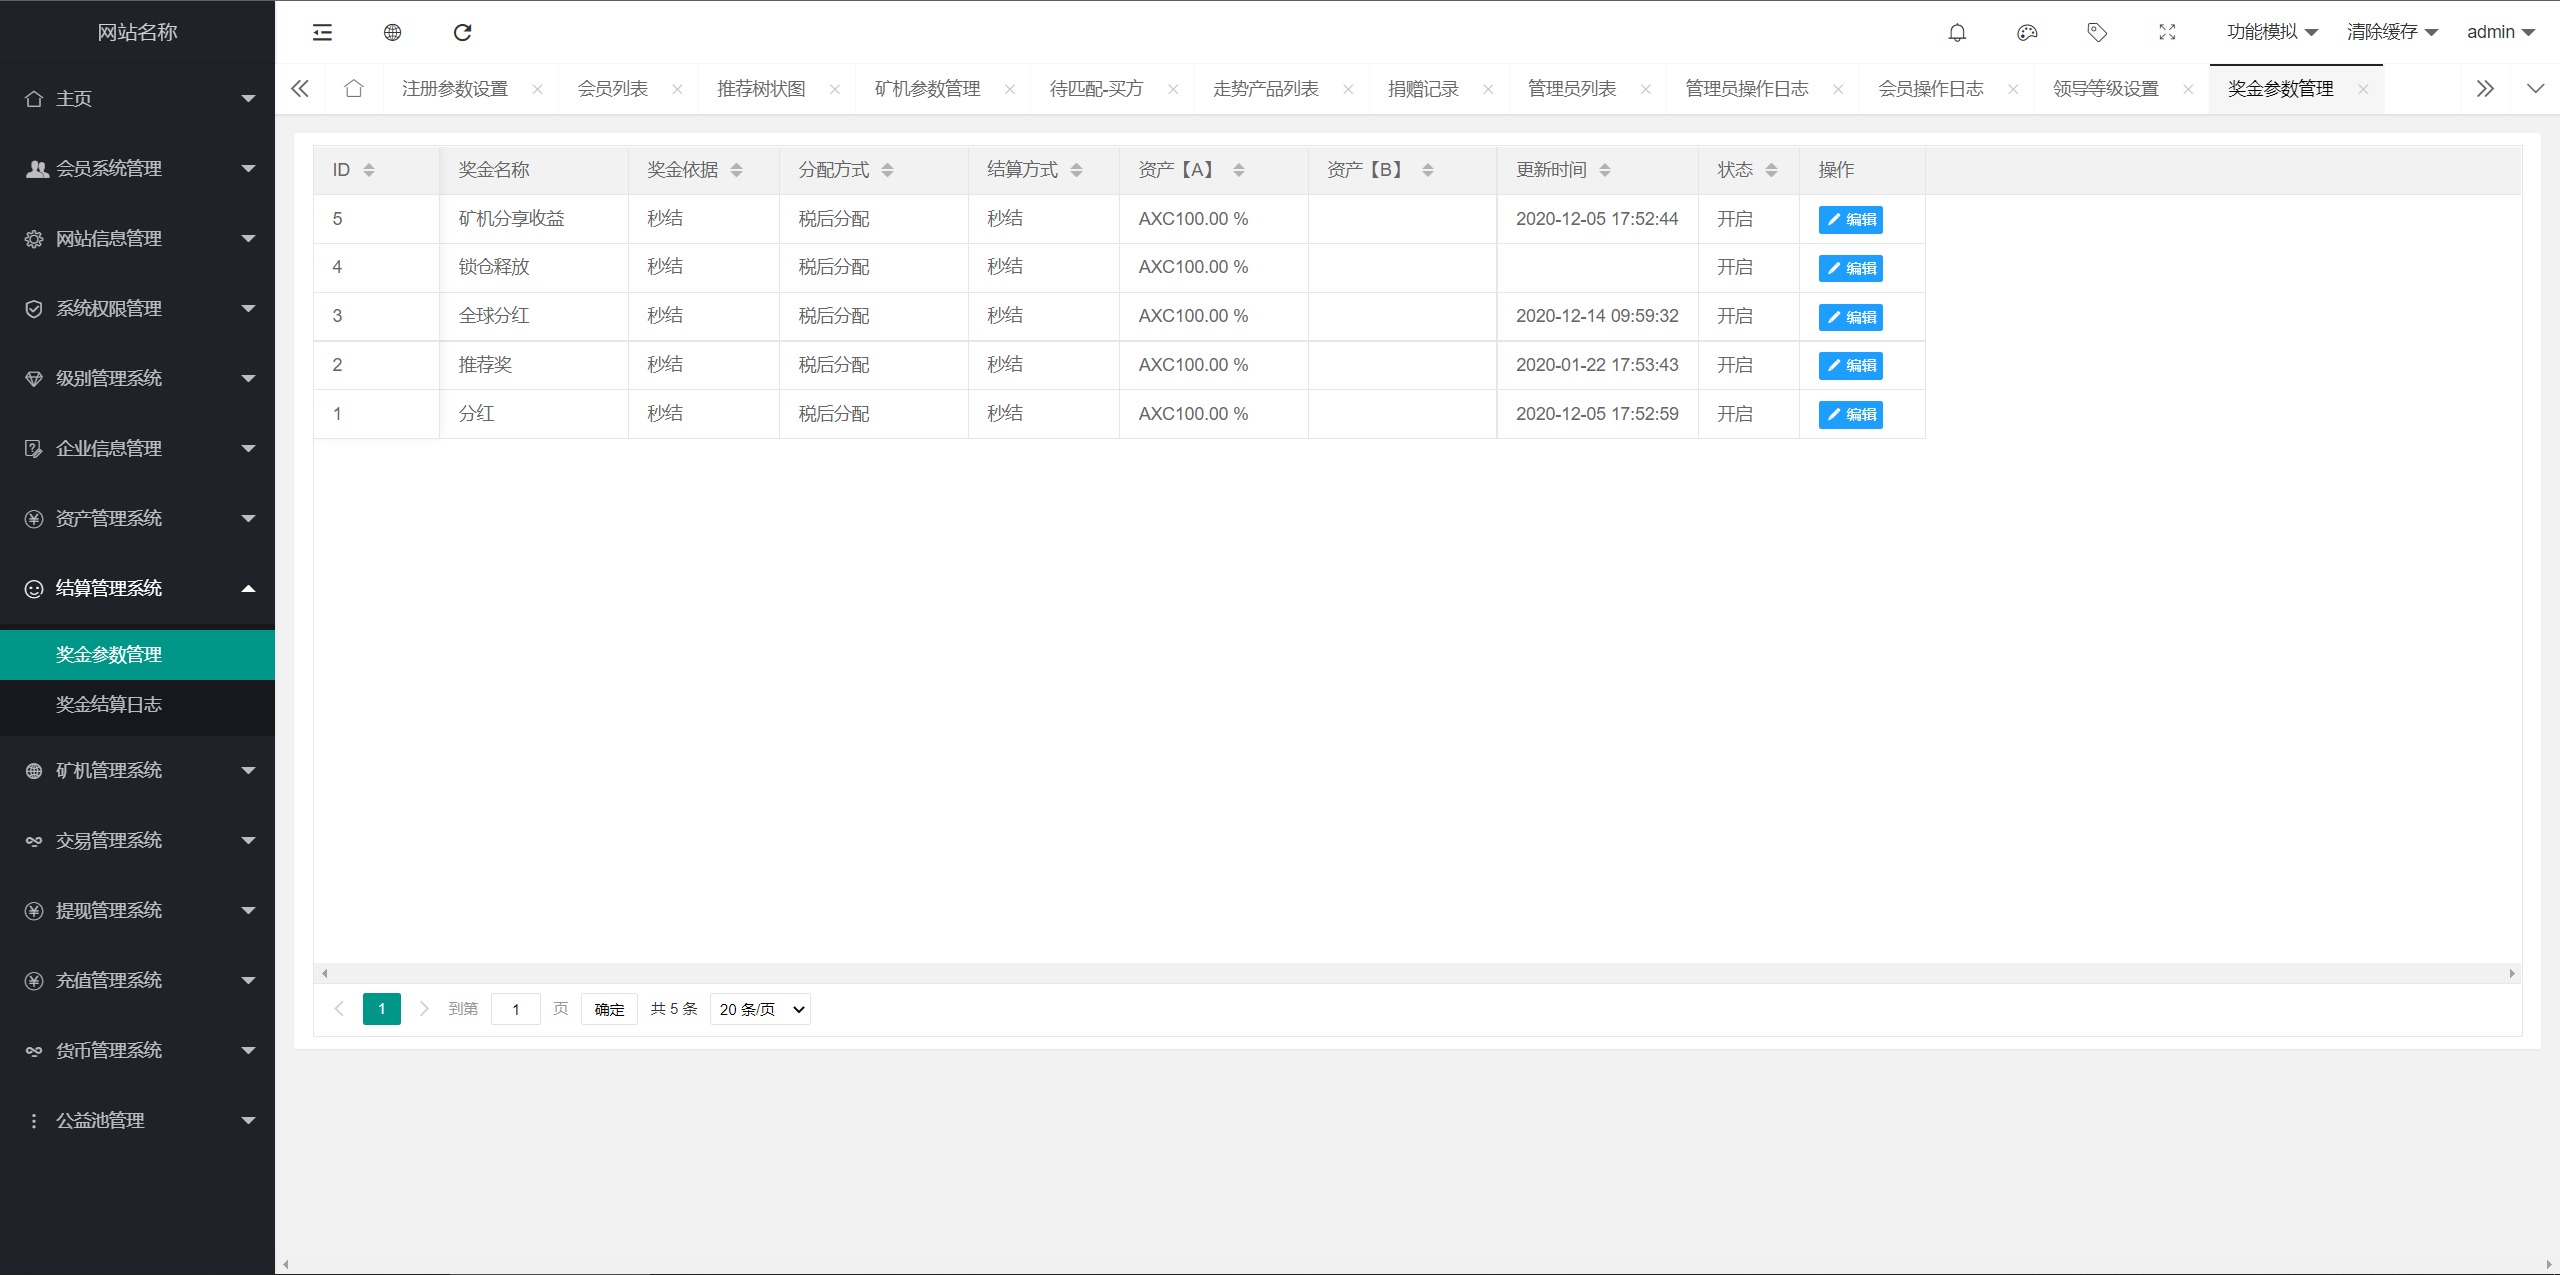
Task: Click the 确定 page jump button
Action: click(608, 1009)
